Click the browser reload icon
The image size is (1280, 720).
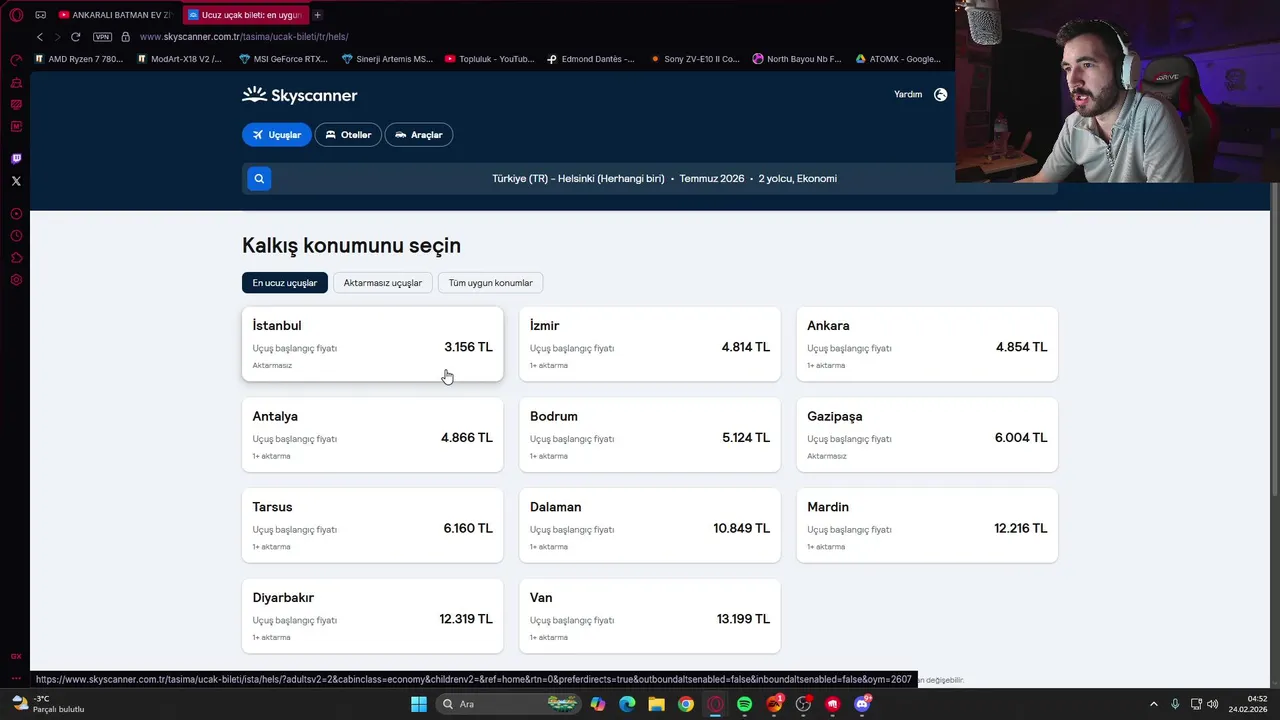[75, 37]
